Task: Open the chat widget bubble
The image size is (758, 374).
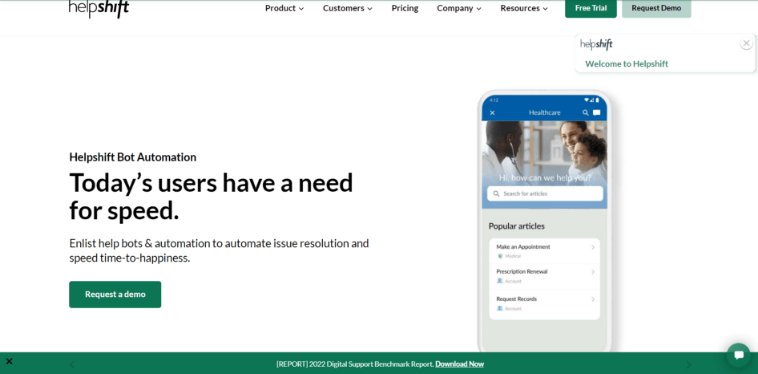Action: coord(739,355)
